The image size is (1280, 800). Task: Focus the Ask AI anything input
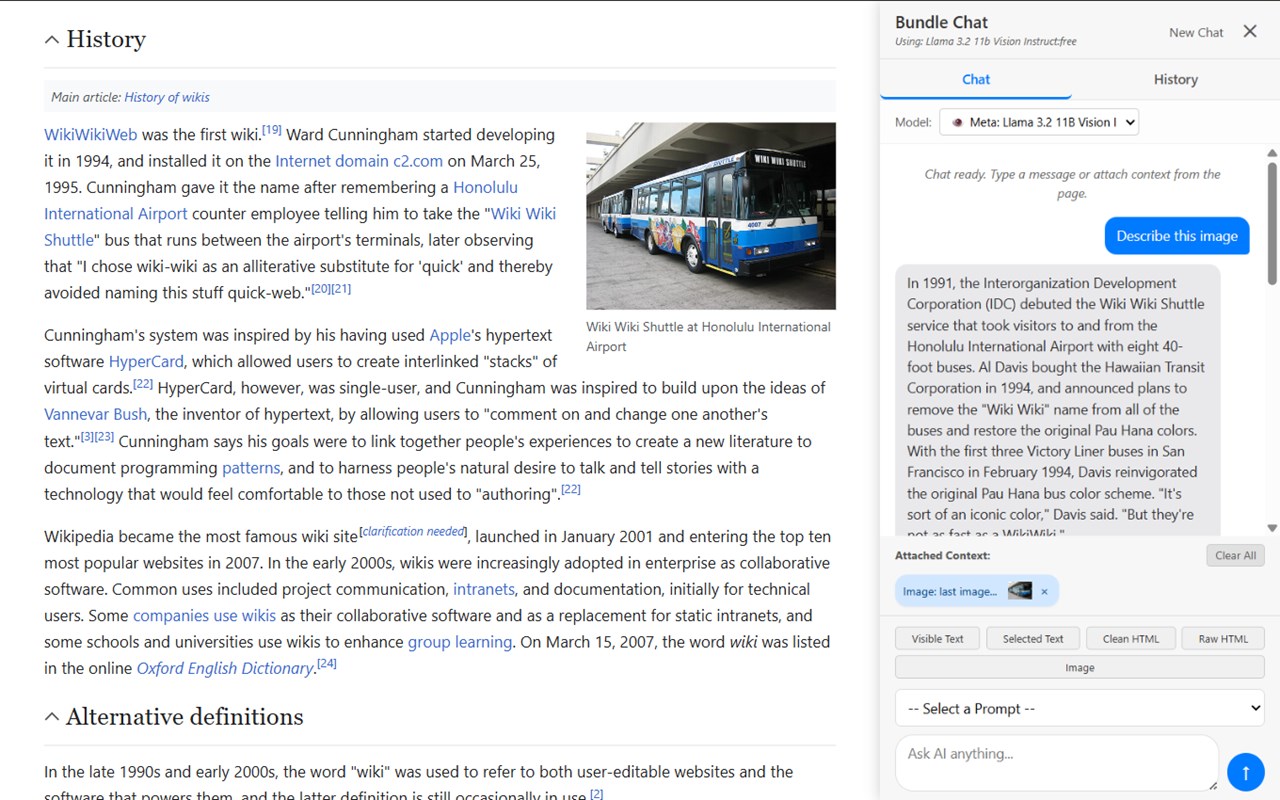coord(1057,763)
